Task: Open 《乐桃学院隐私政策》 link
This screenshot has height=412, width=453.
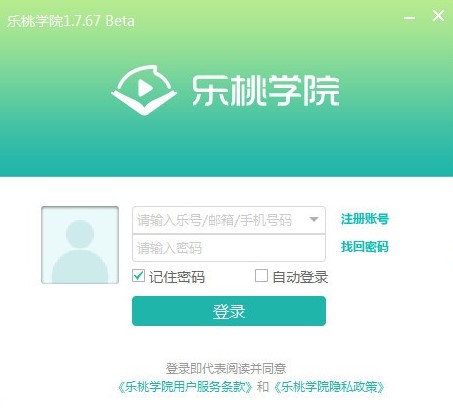Action: (x=329, y=387)
